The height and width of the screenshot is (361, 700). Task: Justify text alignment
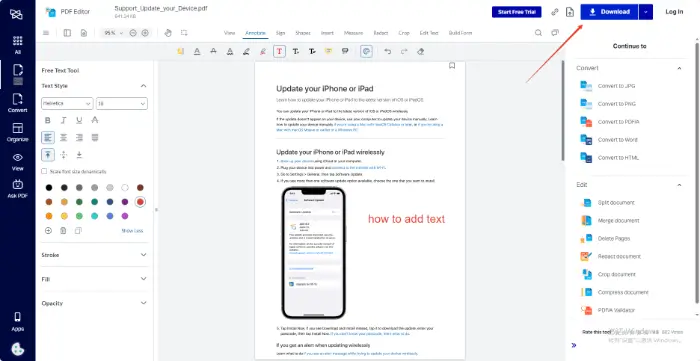click(95, 137)
